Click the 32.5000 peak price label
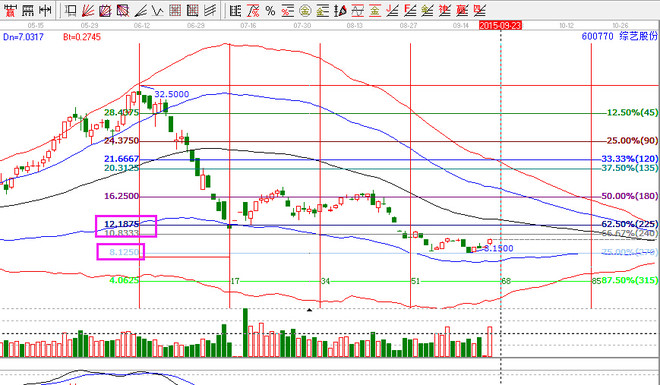660x385 pixels. tap(172, 94)
